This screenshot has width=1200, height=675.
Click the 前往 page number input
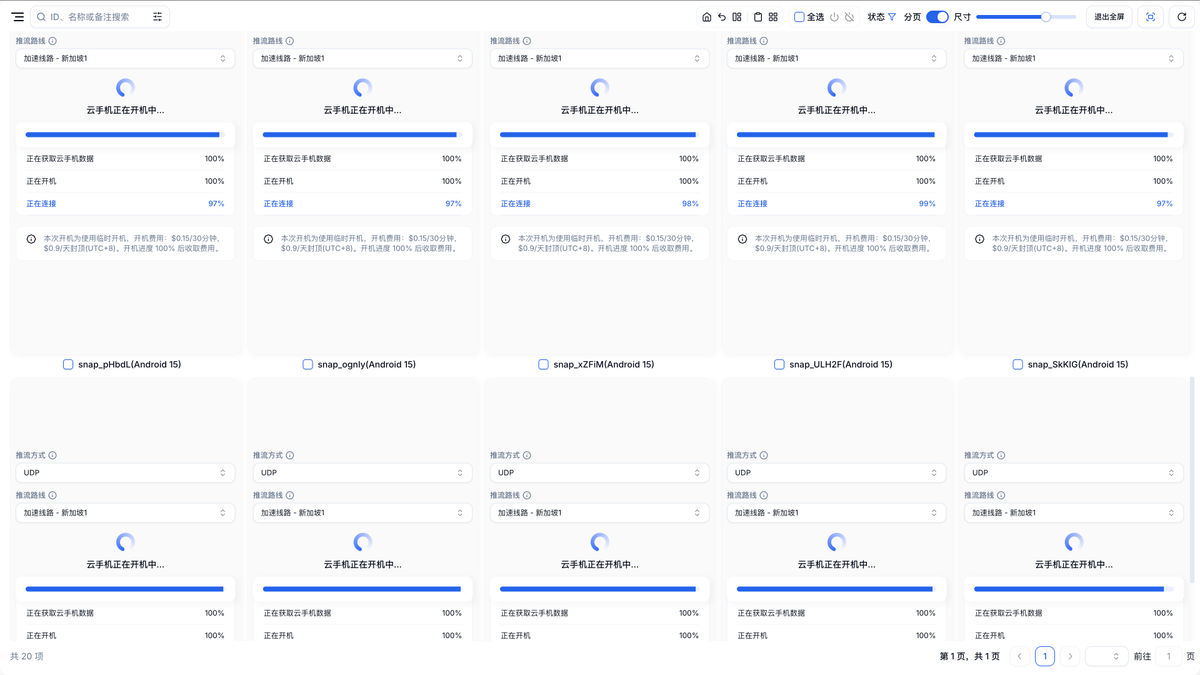tap(1168, 656)
